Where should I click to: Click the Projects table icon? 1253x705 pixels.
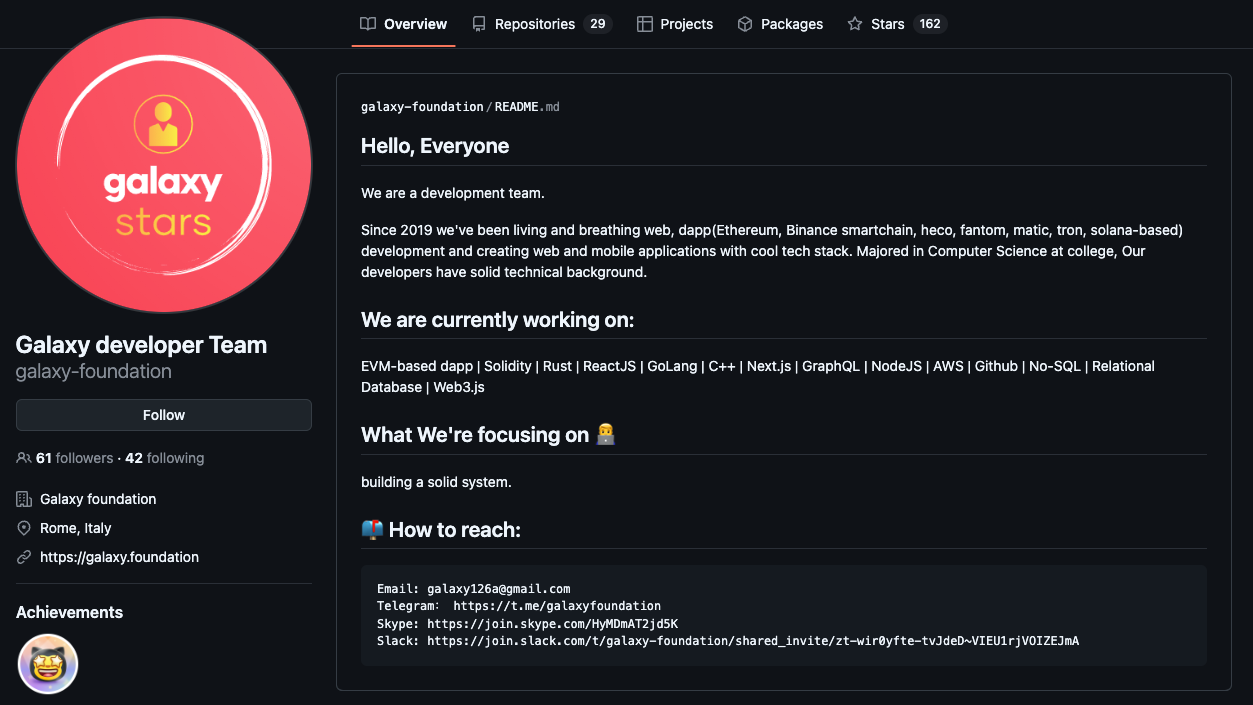click(645, 24)
